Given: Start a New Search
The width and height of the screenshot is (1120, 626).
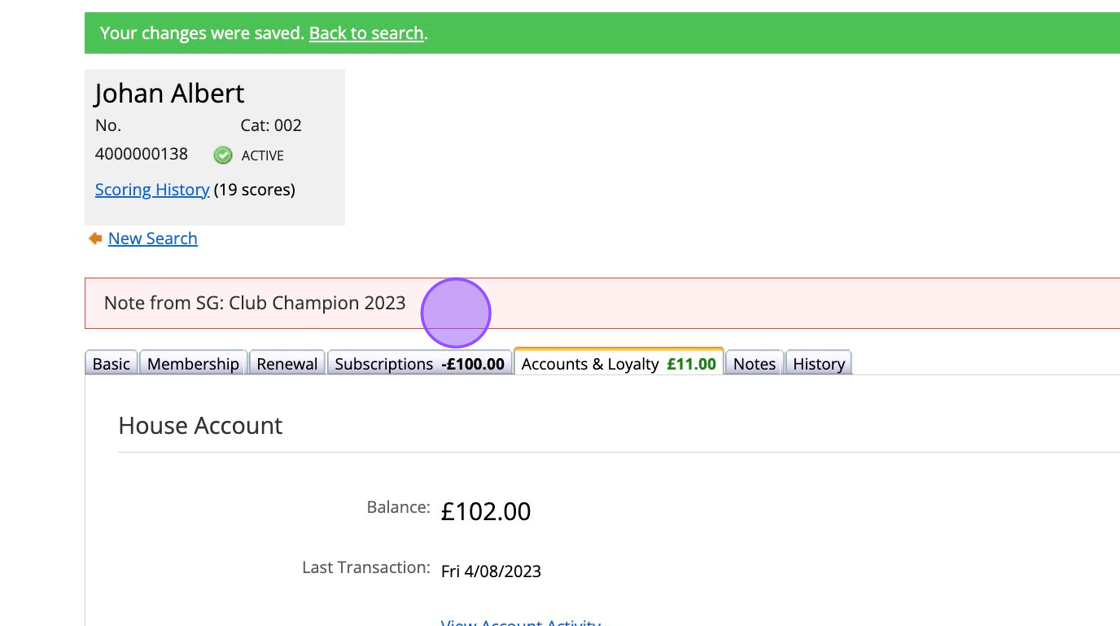Looking at the screenshot, I should 153,238.
